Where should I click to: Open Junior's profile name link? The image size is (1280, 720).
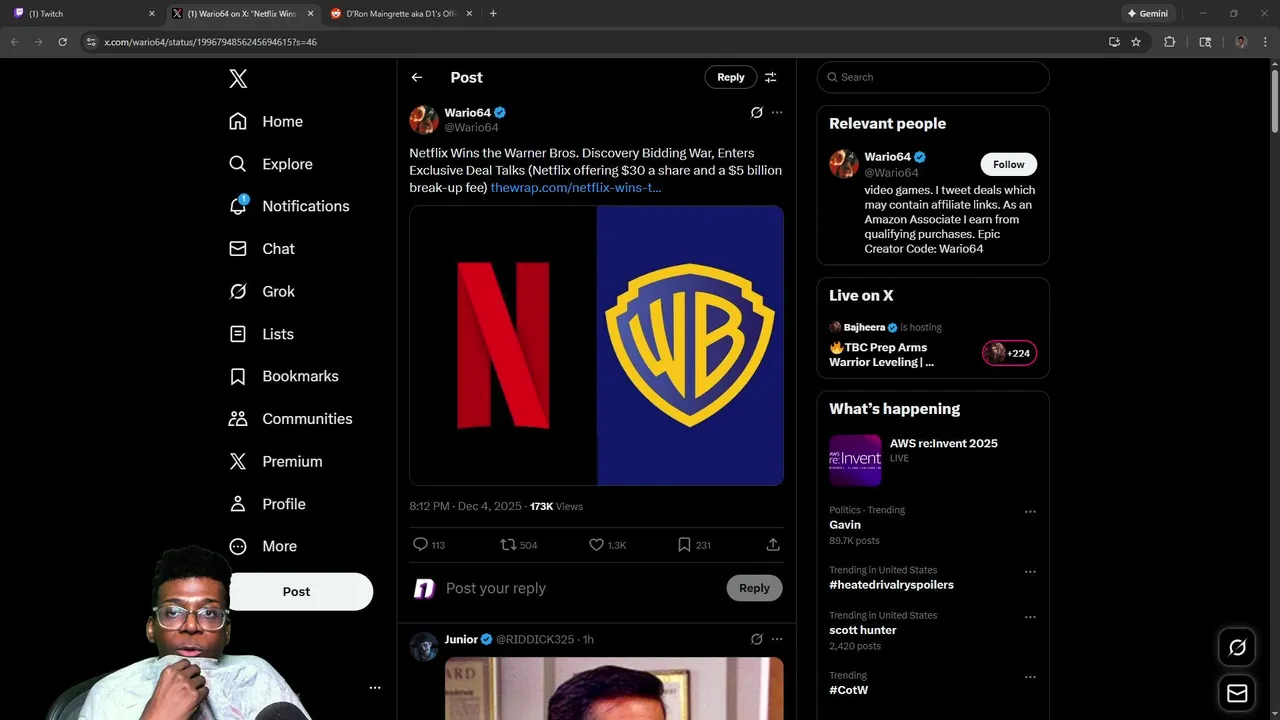(461, 639)
